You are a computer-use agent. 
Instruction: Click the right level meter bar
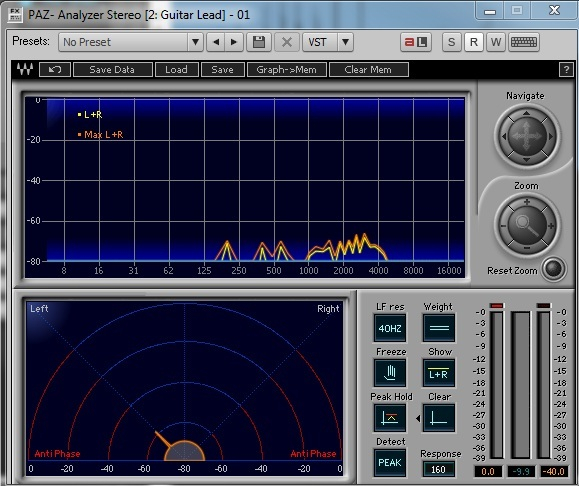point(544,384)
